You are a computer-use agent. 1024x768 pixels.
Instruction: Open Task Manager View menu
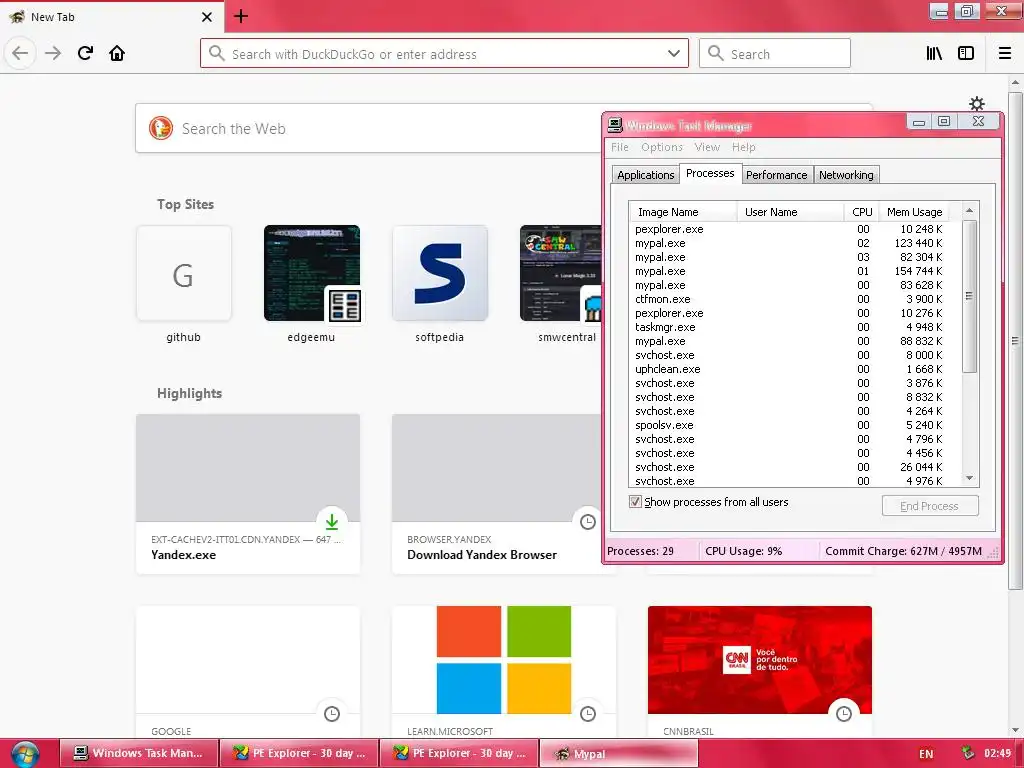tap(707, 147)
